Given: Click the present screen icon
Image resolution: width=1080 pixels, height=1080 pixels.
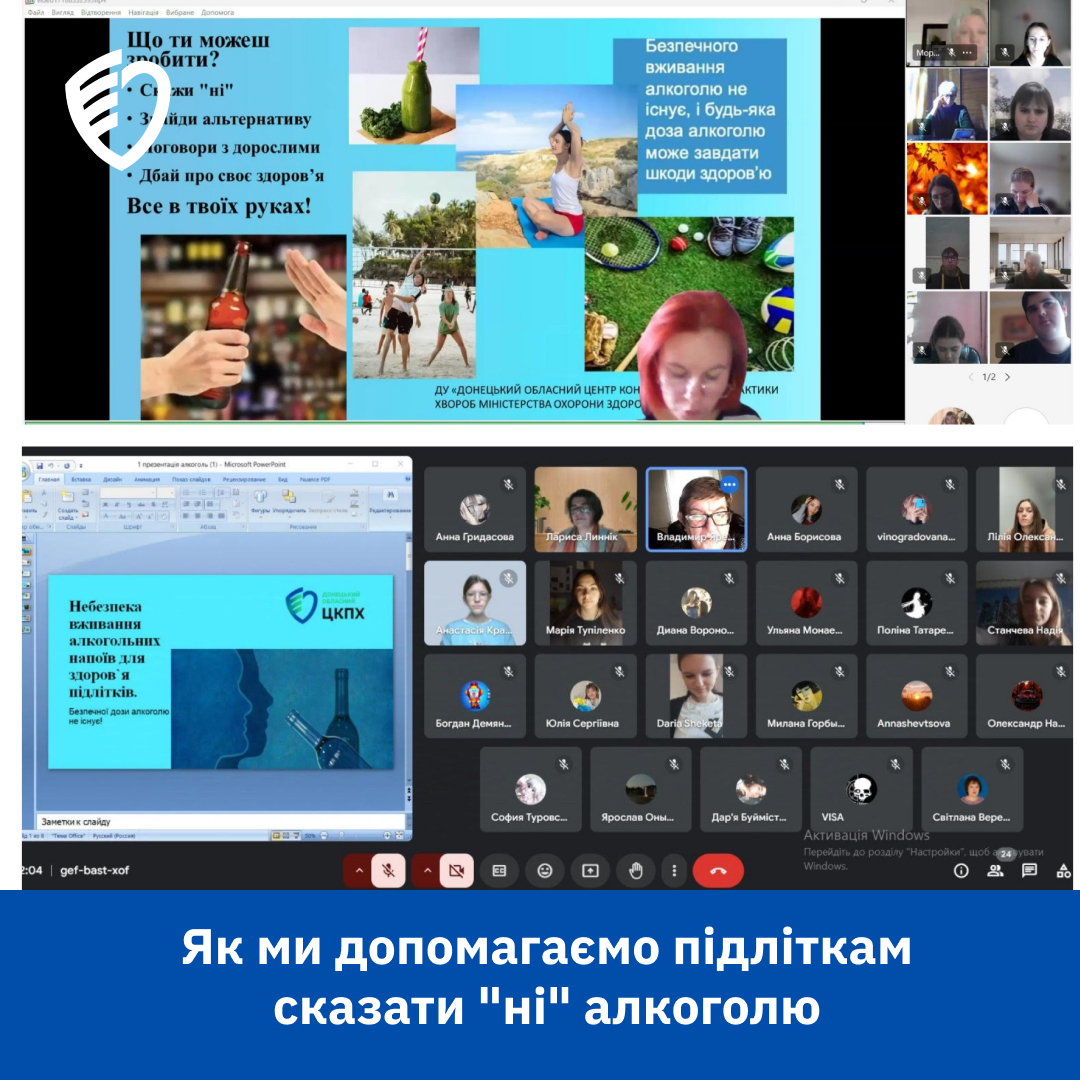Looking at the screenshot, I should pos(590,871).
